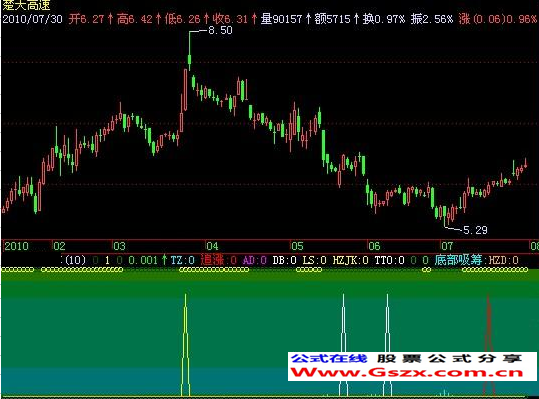Select the opening price 开6.27 value

tap(86, 19)
